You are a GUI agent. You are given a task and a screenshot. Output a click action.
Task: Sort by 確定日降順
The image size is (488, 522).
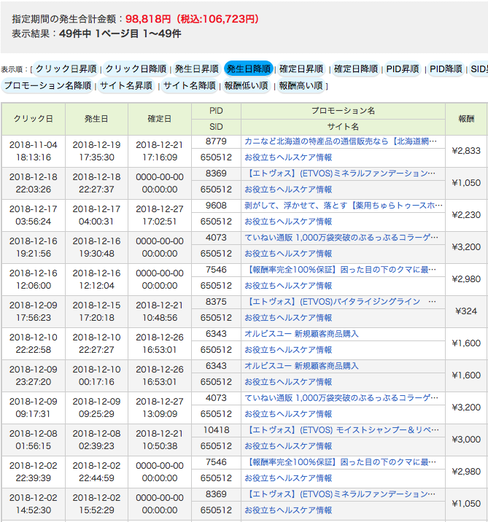[x=356, y=69]
